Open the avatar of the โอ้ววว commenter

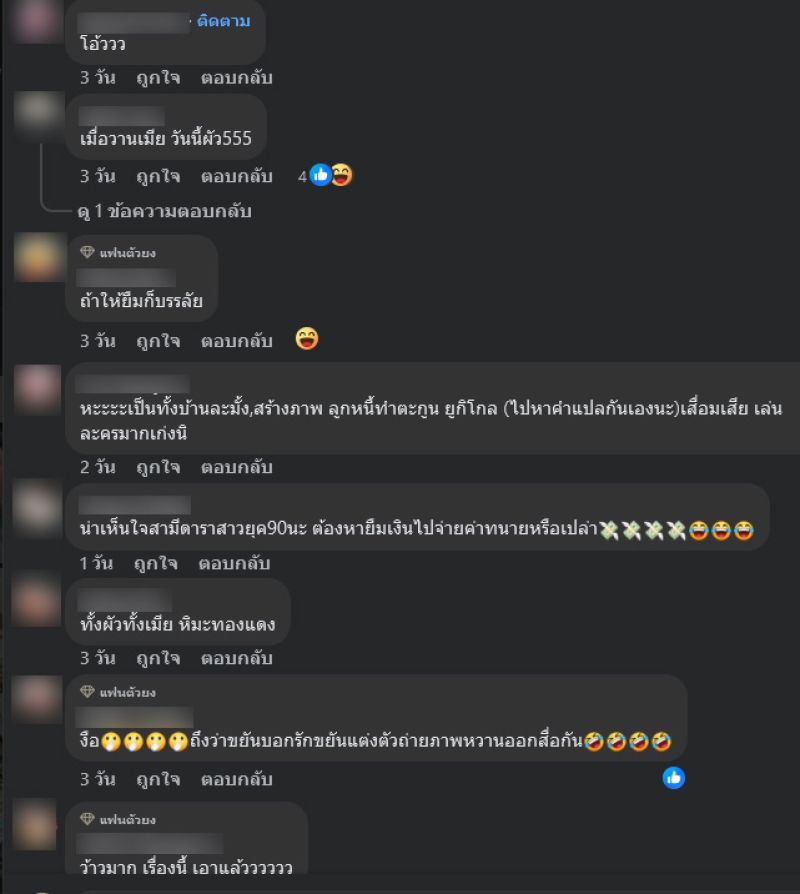(x=37, y=20)
